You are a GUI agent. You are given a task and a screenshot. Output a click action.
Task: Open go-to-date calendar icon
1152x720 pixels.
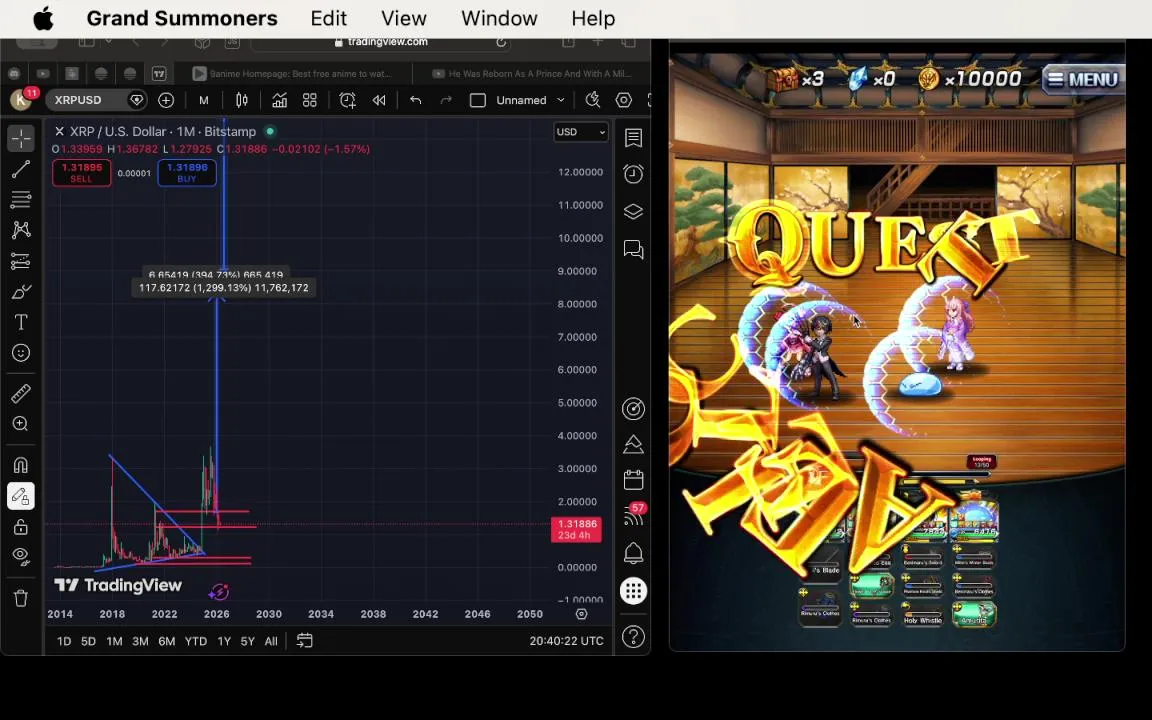[304, 641]
